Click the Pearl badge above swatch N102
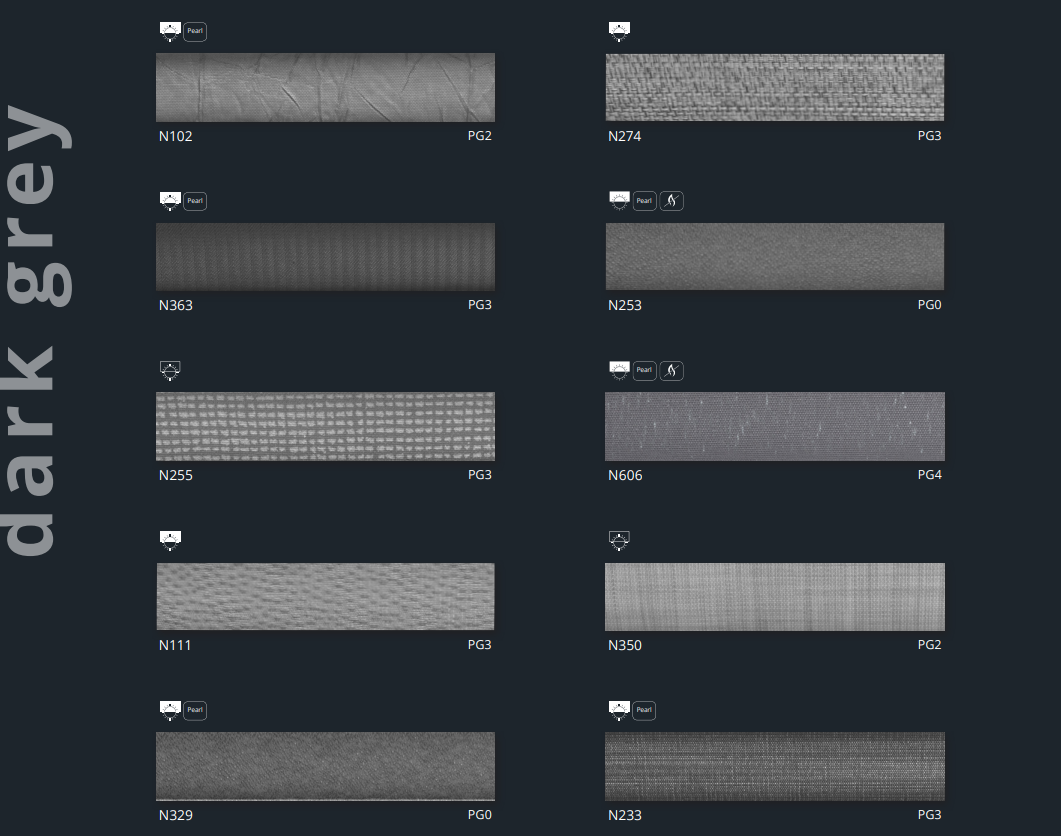This screenshot has height=836, width=1061. click(x=195, y=32)
